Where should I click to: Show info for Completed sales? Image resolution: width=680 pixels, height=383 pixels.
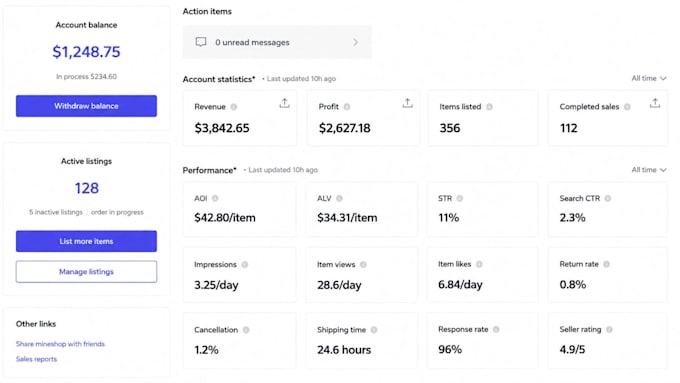pyautogui.click(x=627, y=107)
